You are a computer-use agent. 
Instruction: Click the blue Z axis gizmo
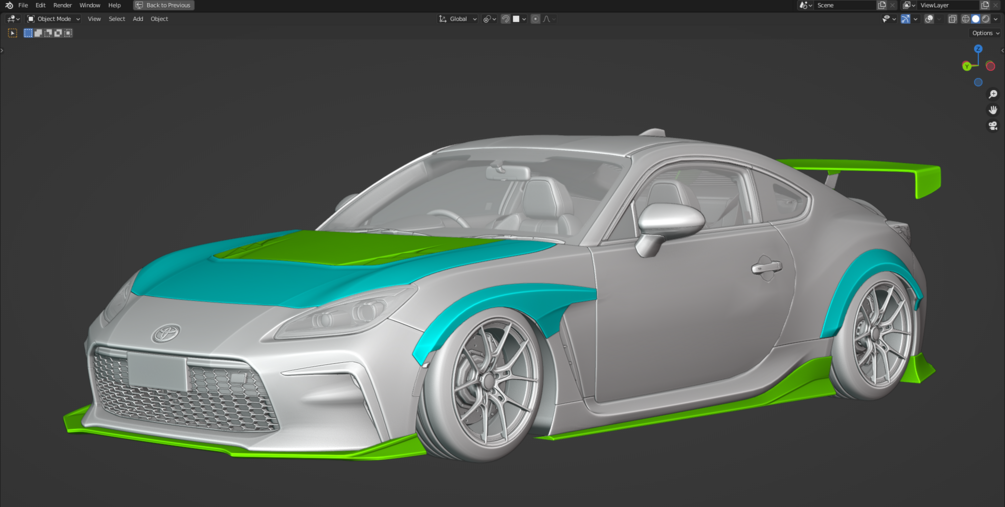click(978, 49)
